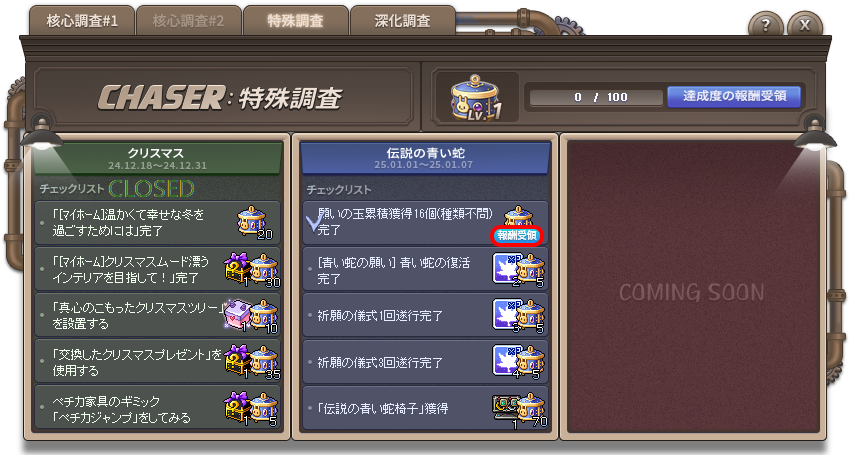Click chair item icon in 伝説の青い蛇椅子 row
850x455 pixels.
506,408
